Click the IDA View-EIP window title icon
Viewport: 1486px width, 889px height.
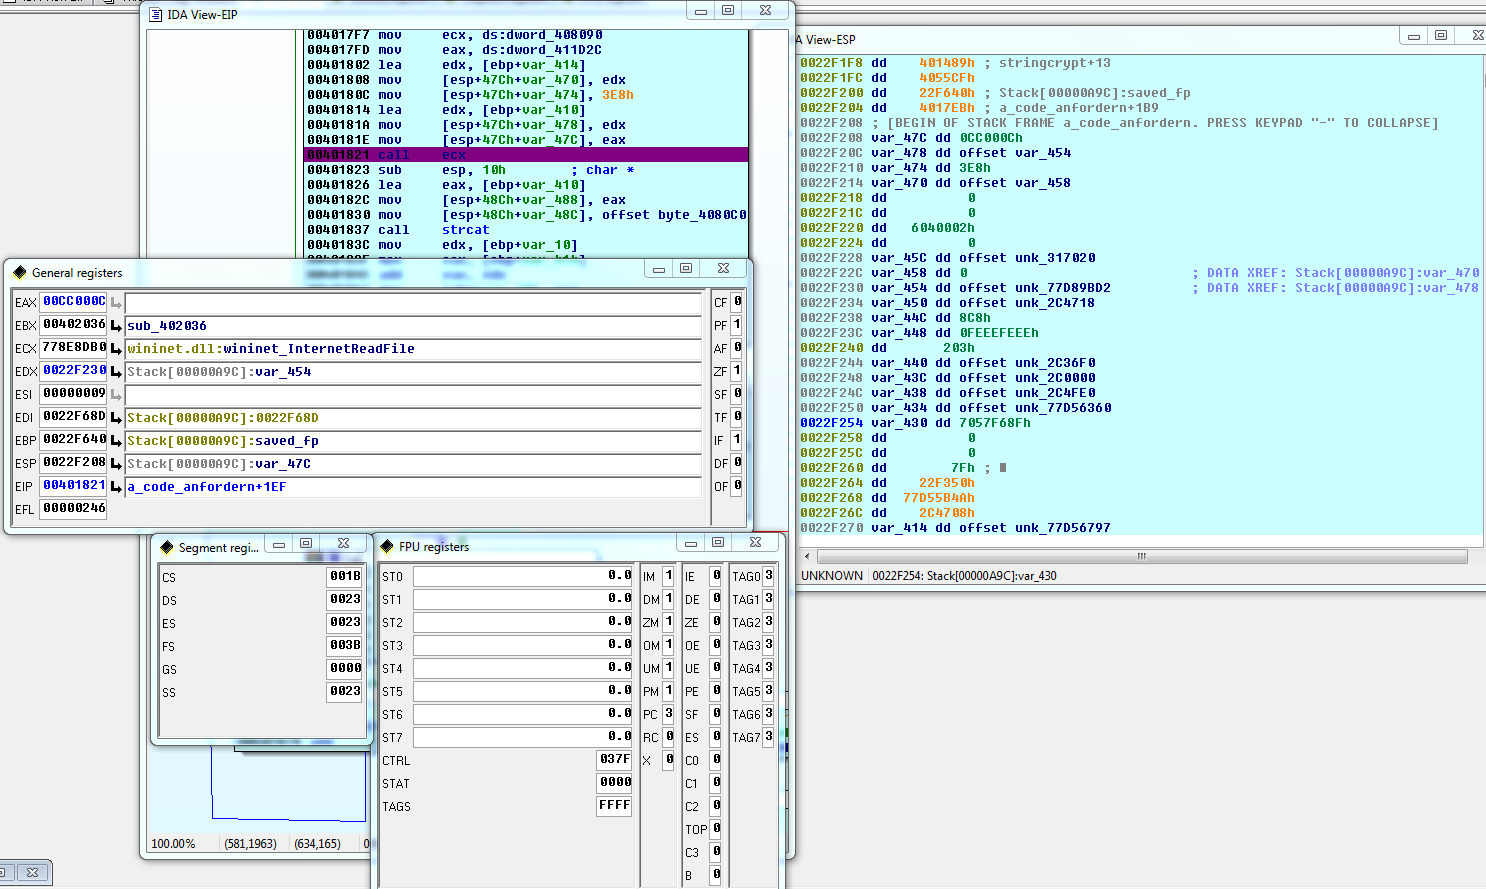coord(156,14)
